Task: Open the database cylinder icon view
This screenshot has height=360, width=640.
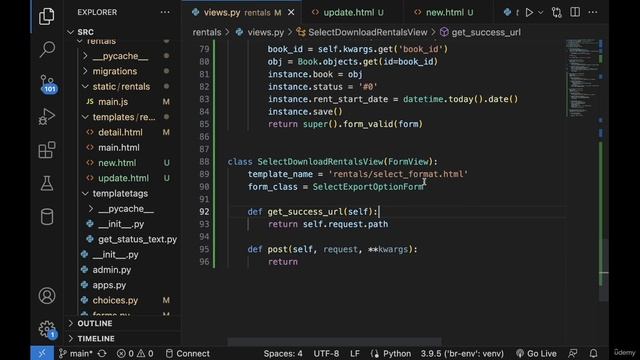Action: 47,217
